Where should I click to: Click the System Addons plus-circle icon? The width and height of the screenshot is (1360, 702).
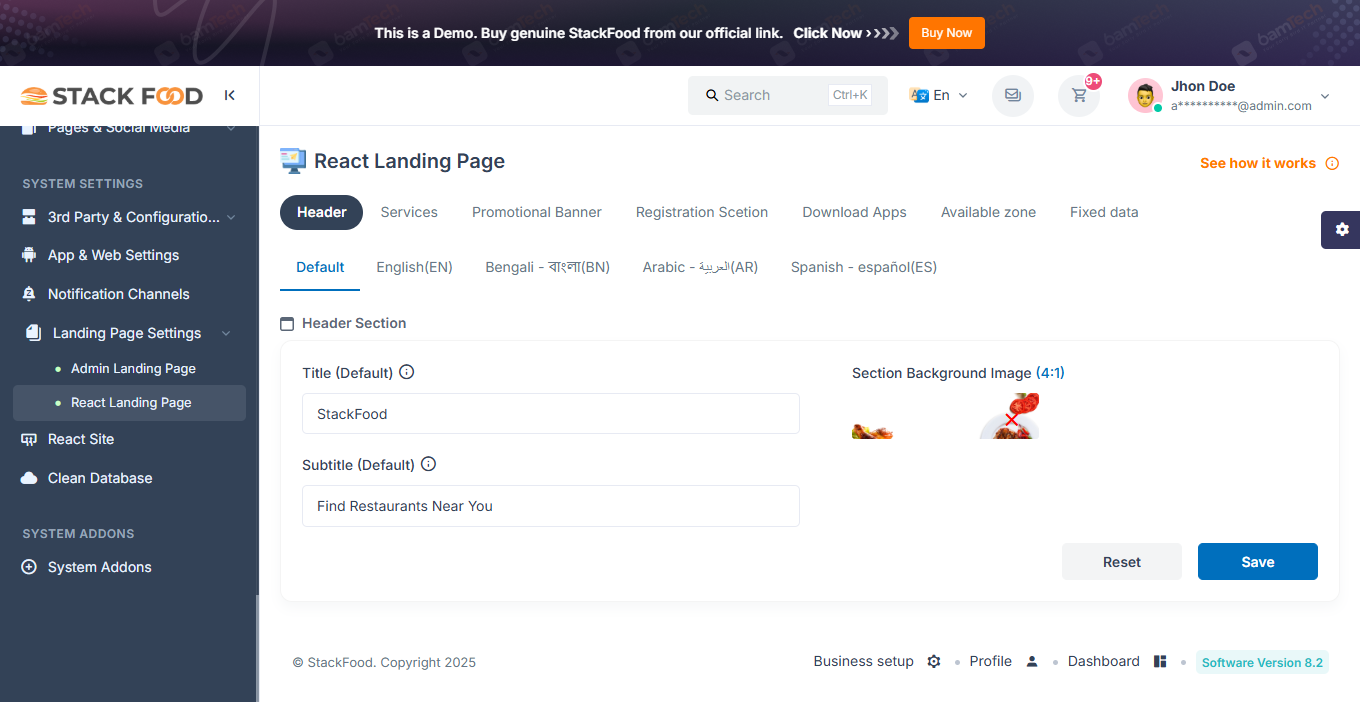[29, 567]
